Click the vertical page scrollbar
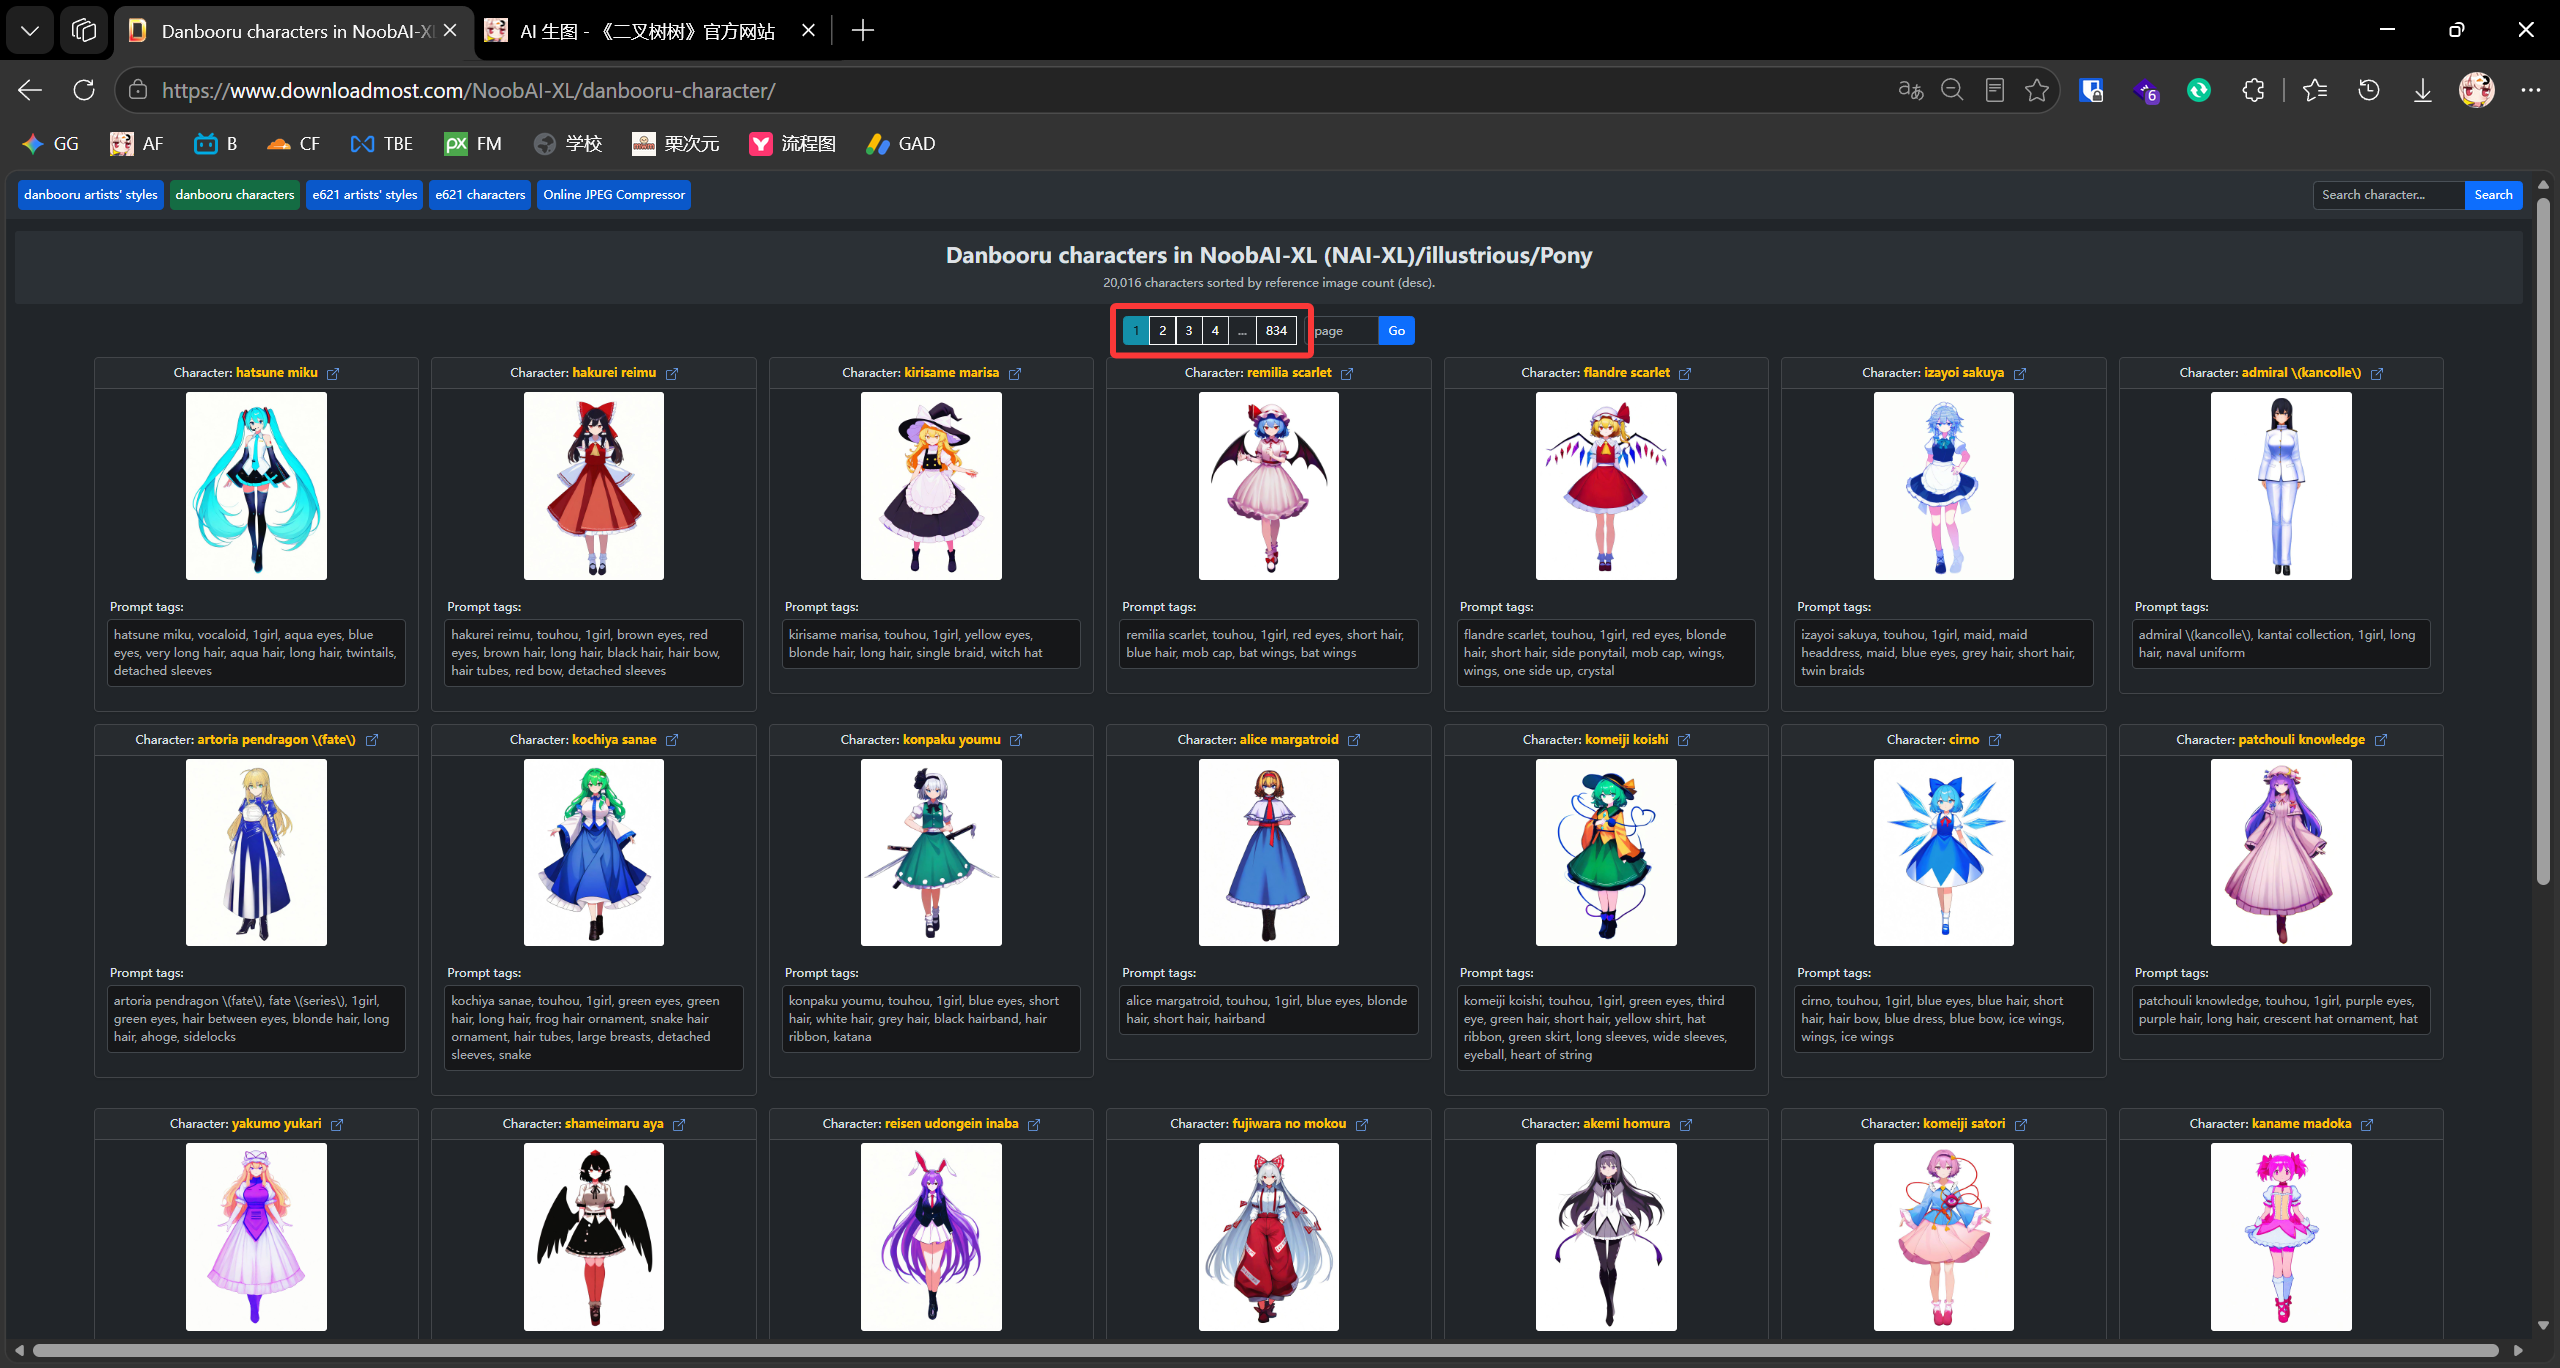The image size is (2560, 1368). [x=2543, y=540]
